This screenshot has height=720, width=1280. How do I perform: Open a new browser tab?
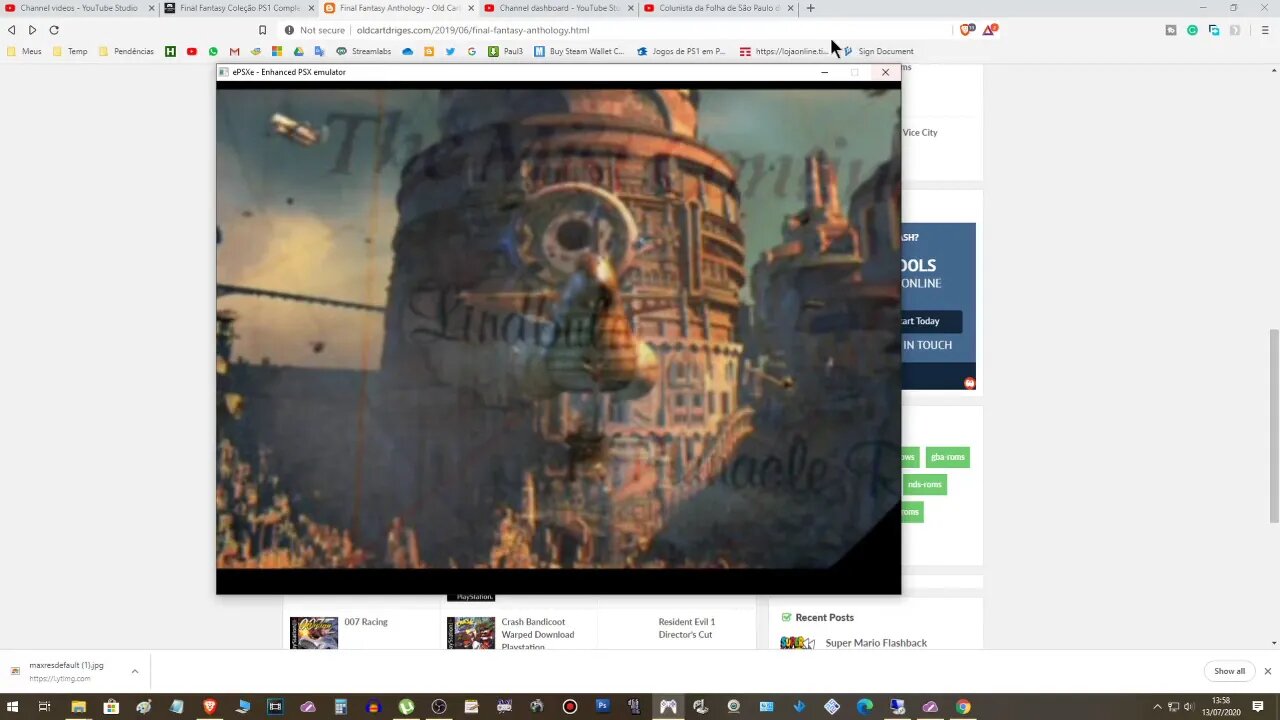point(810,8)
